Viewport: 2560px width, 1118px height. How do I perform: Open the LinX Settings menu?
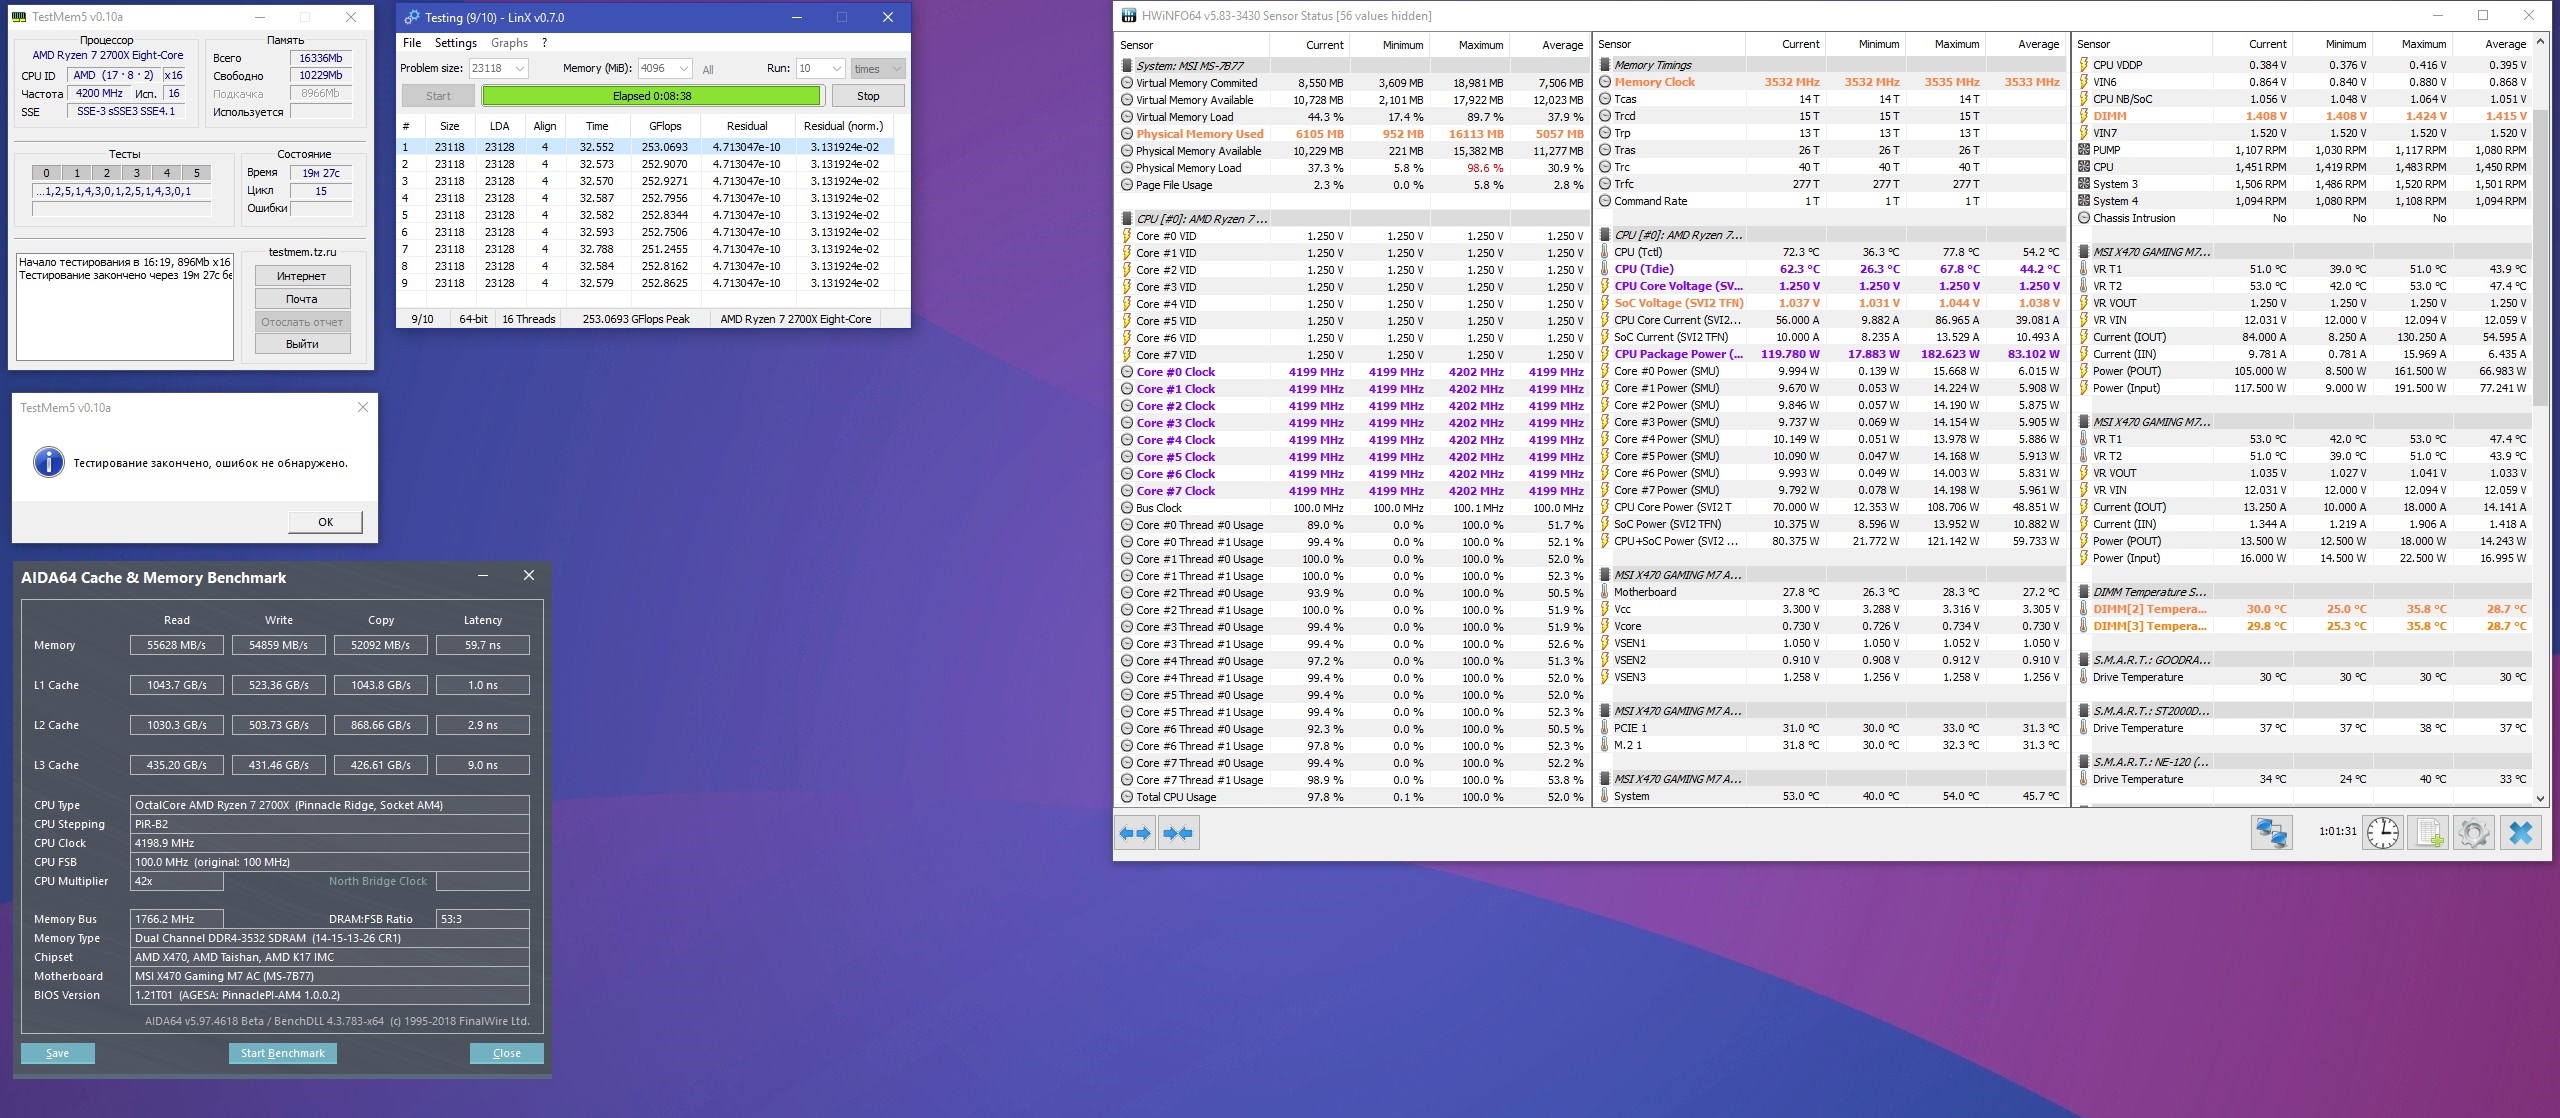click(x=455, y=43)
